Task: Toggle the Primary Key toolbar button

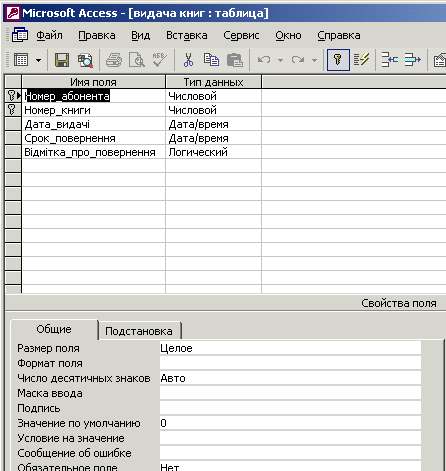Action: (x=338, y=60)
